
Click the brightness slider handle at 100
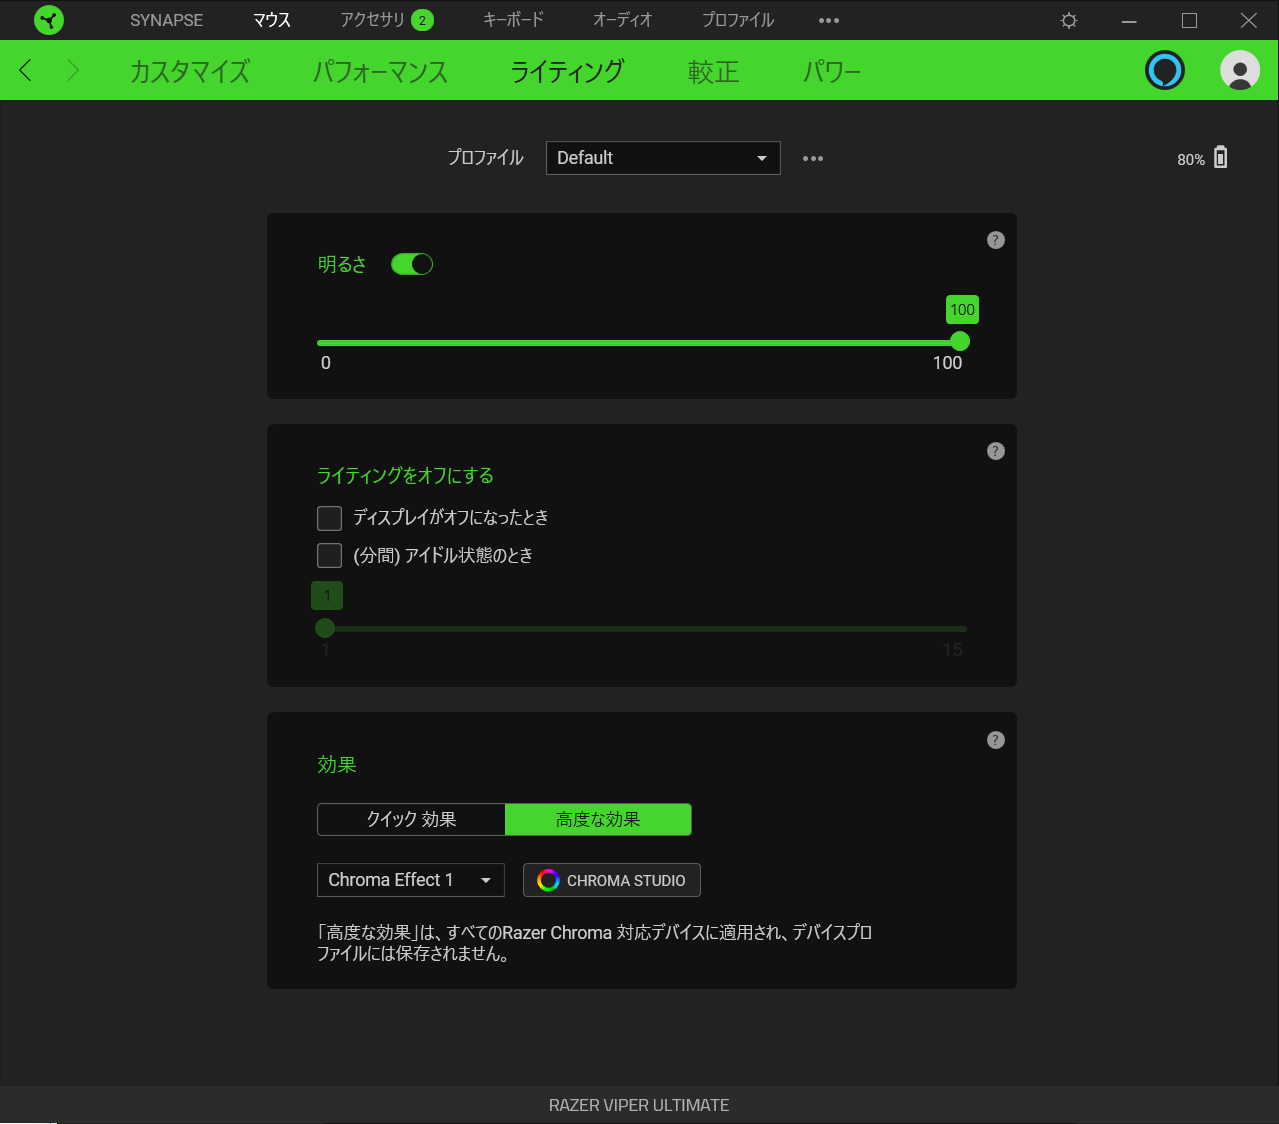pos(960,342)
